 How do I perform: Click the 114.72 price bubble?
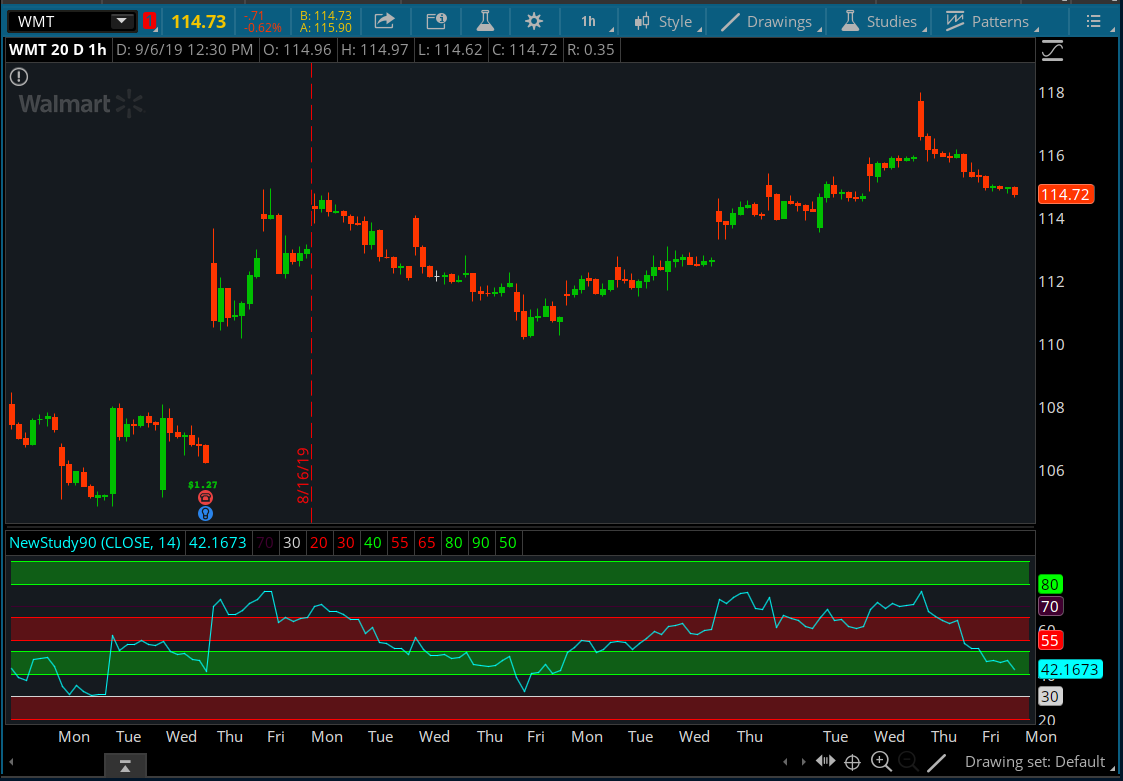(1066, 194)
